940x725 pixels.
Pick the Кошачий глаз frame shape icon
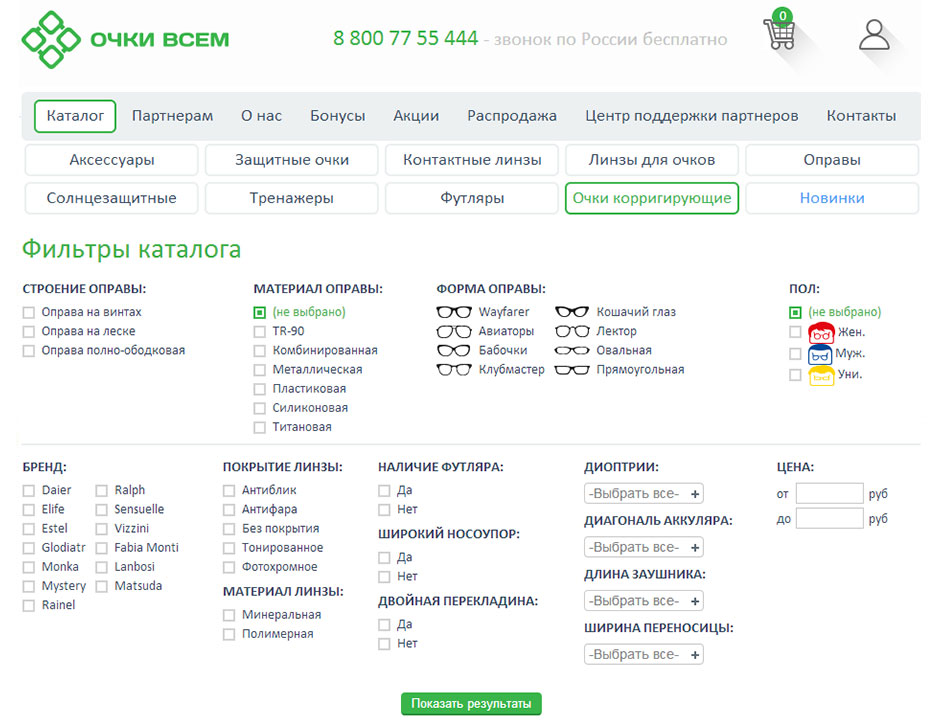(x=572, y=312)
